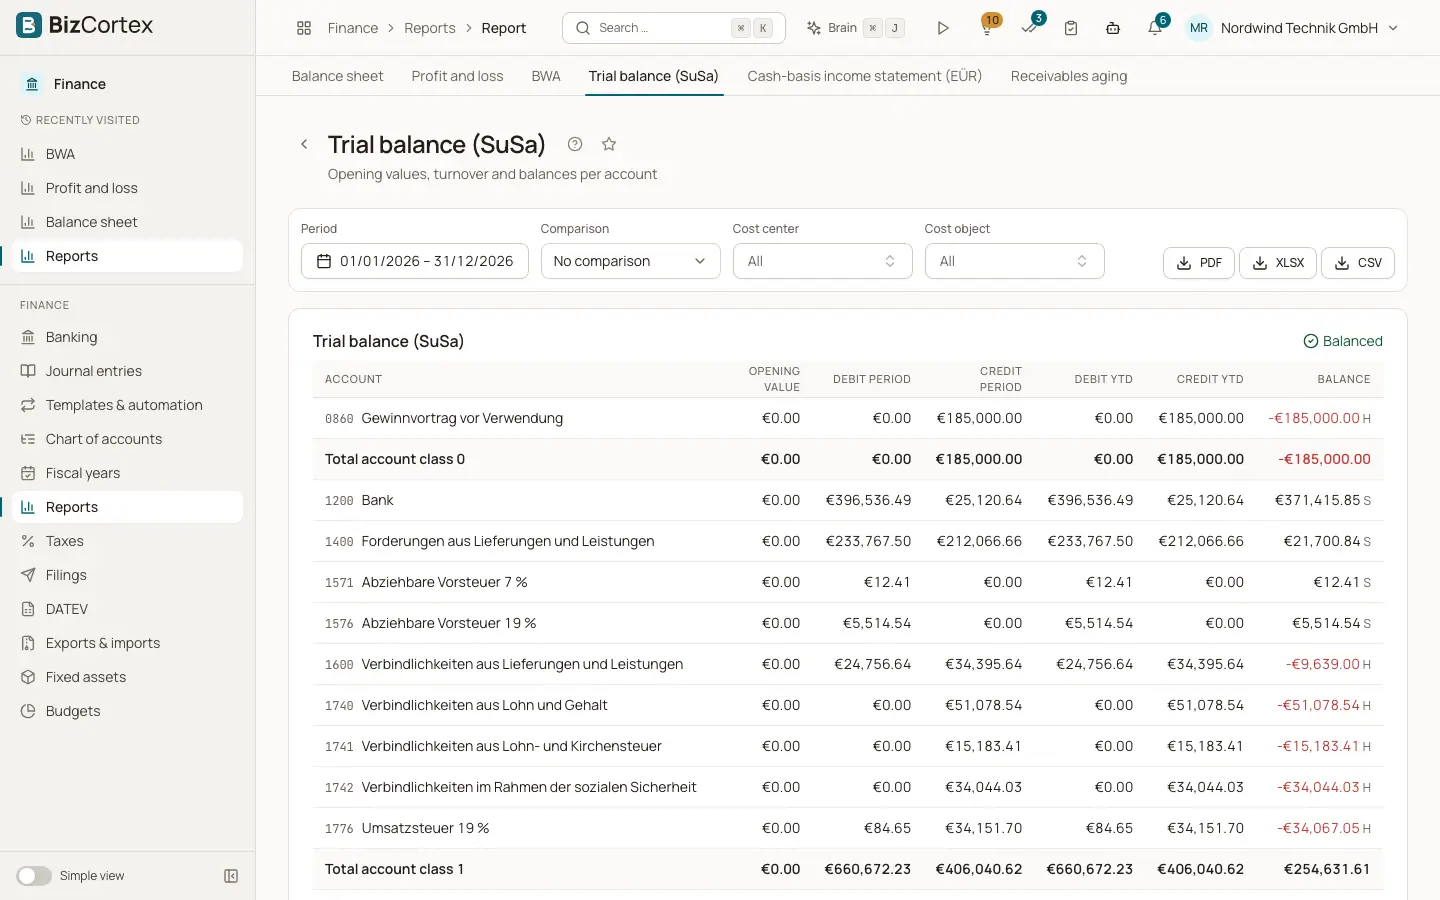Open the No comparison dropdown
The image size is (1440, 900).
point(630,261)
